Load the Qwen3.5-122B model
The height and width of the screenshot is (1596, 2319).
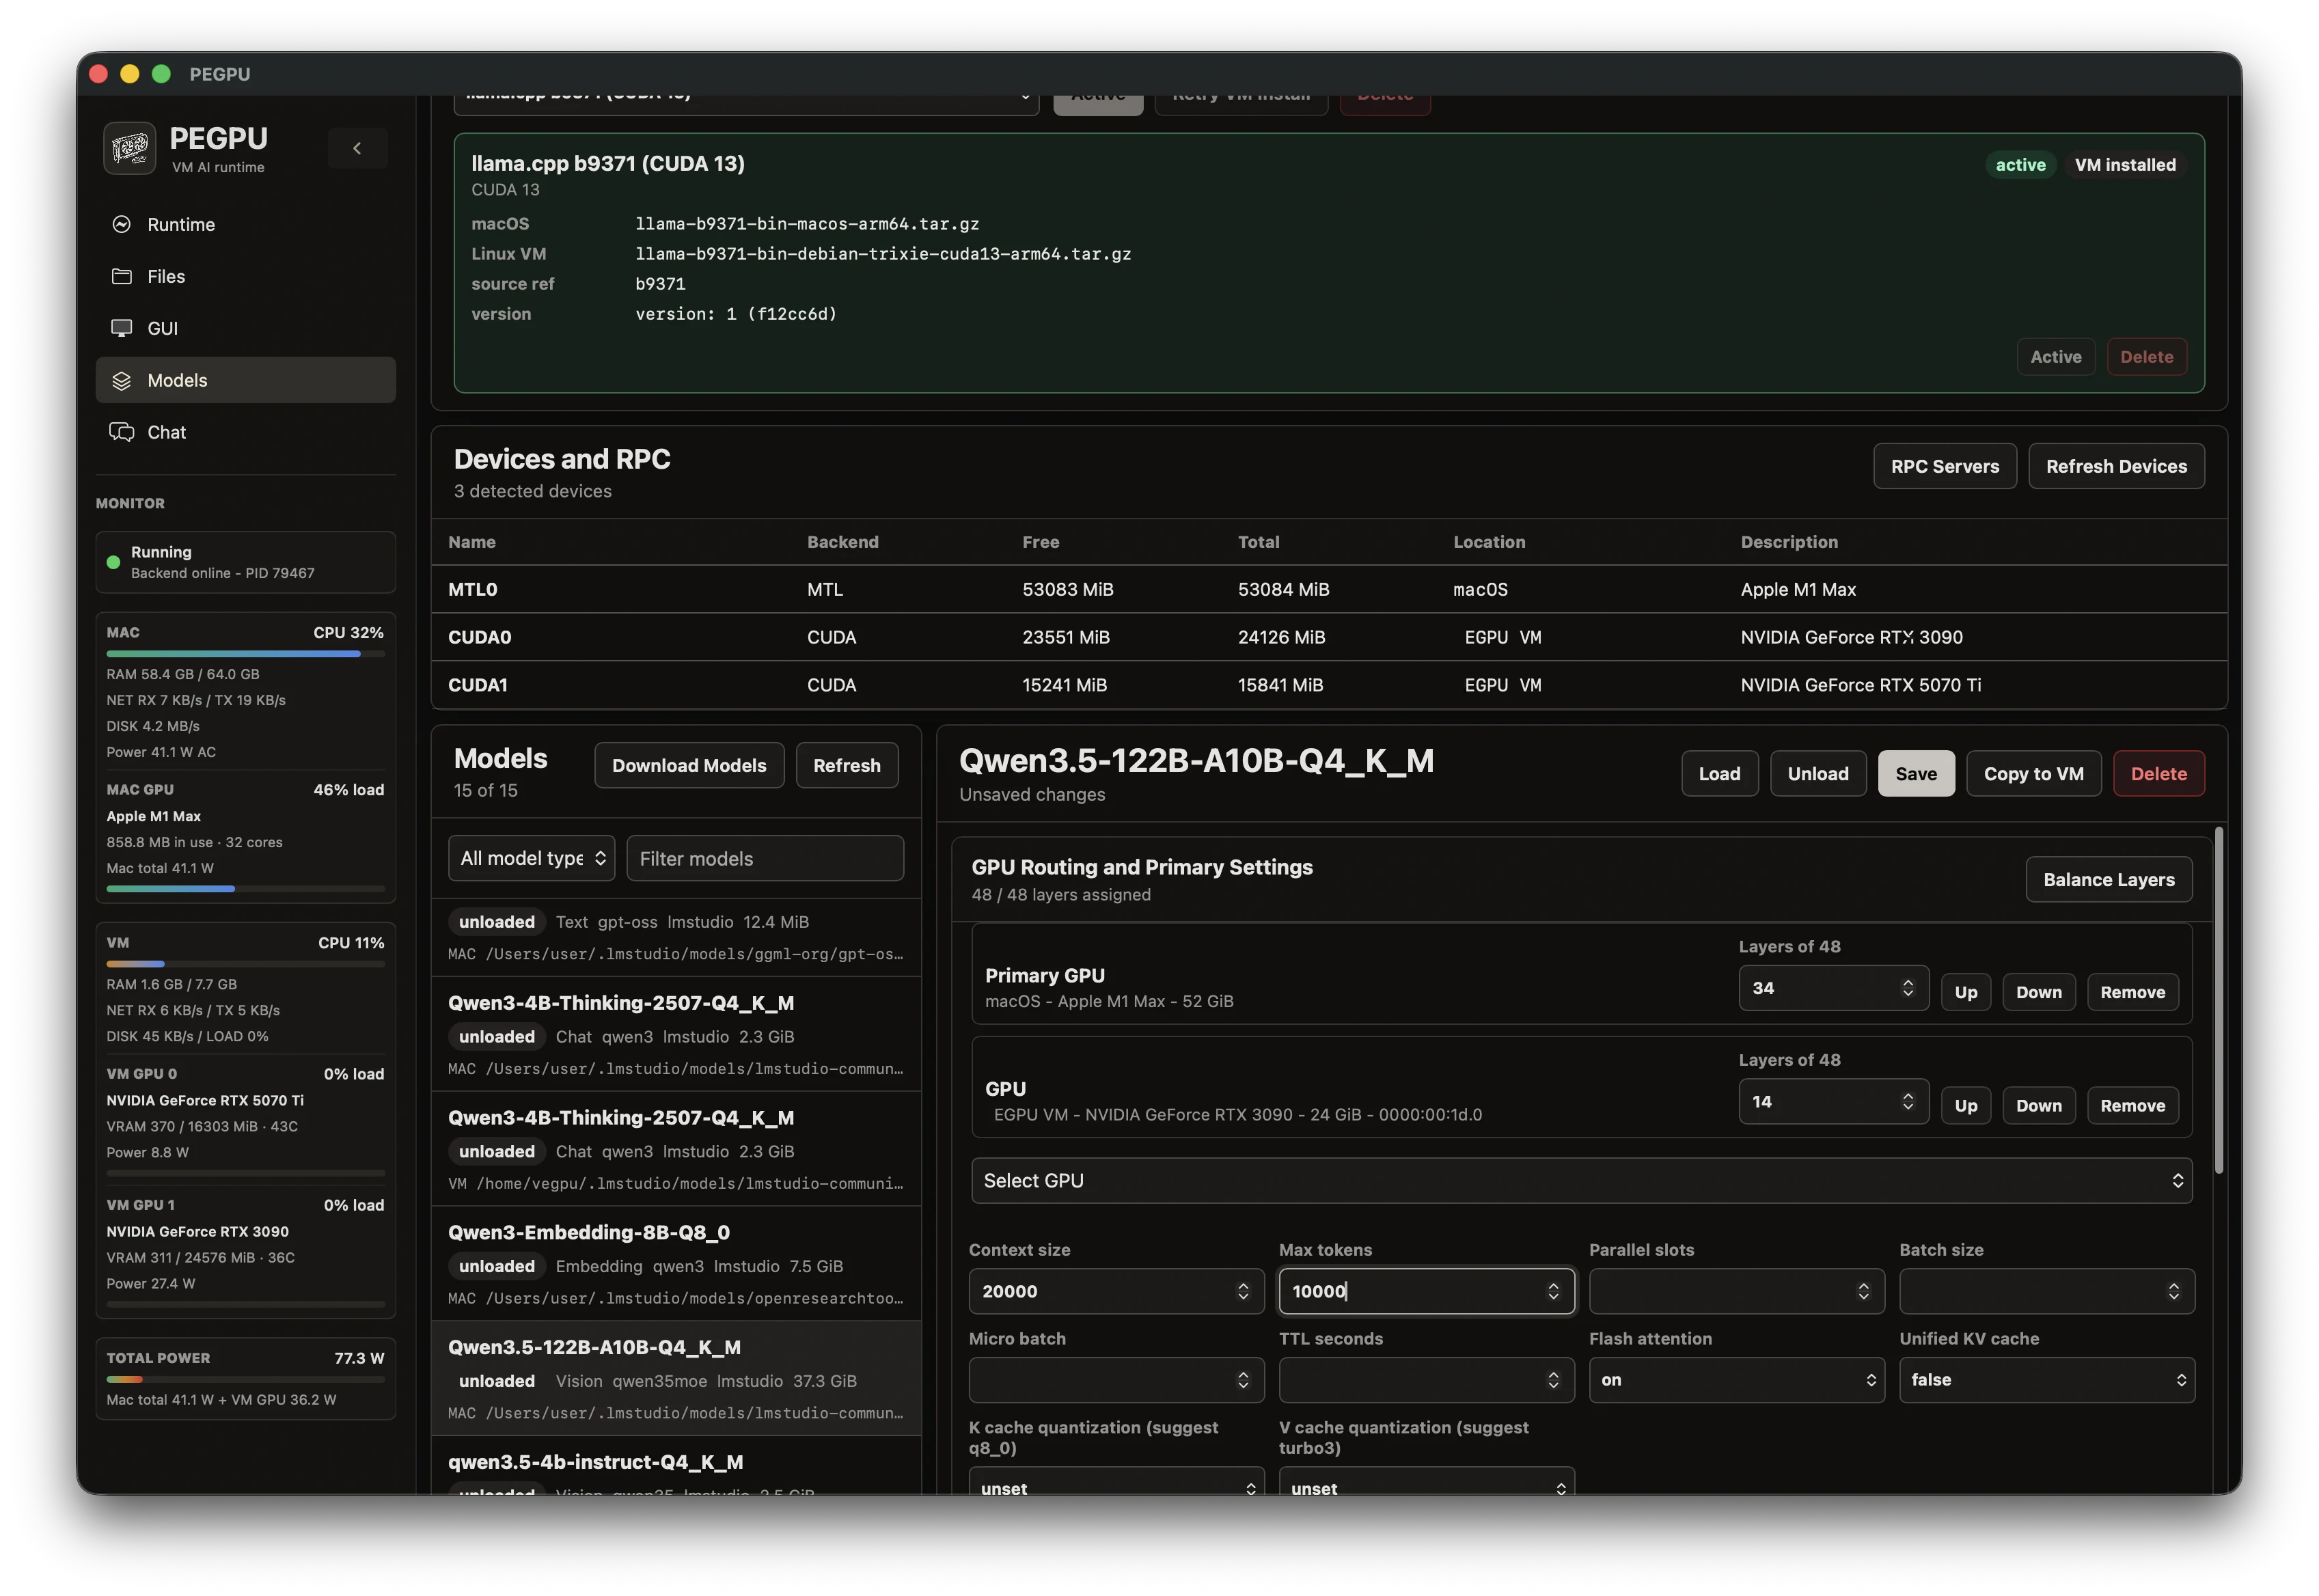(x=1719, y=773)
